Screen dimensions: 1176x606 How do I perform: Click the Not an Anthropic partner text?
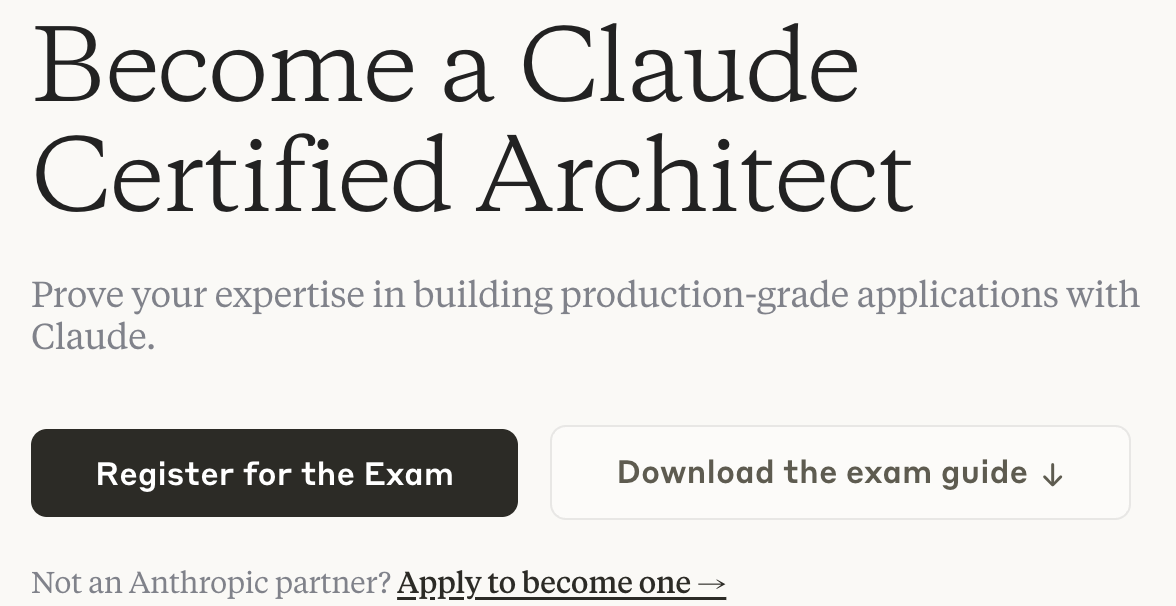tap(211, 583)
